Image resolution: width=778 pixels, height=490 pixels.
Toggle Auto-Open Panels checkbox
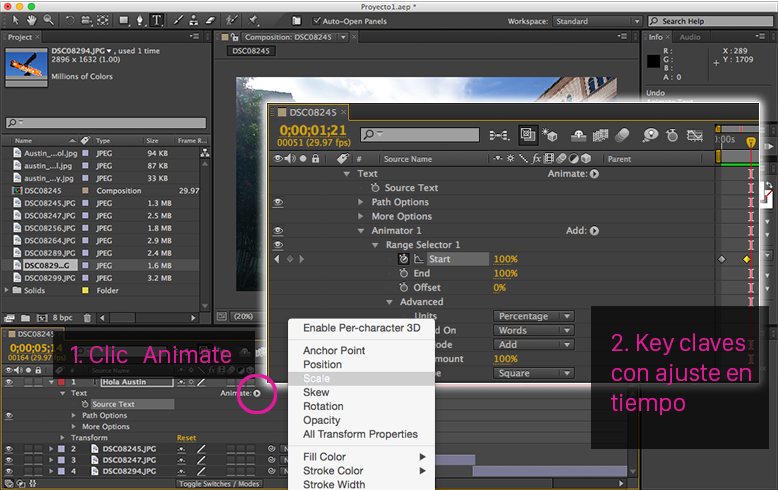pyautogui.click(x=316, y=21)
